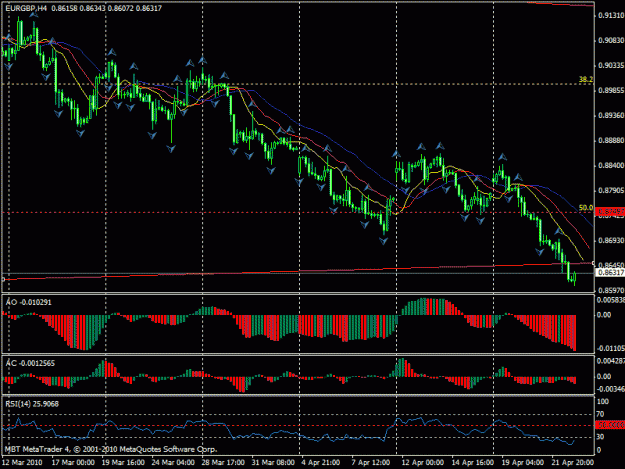Click the red 50.0000 RSI level tag
625x469 pixels.
click(610, 426)
